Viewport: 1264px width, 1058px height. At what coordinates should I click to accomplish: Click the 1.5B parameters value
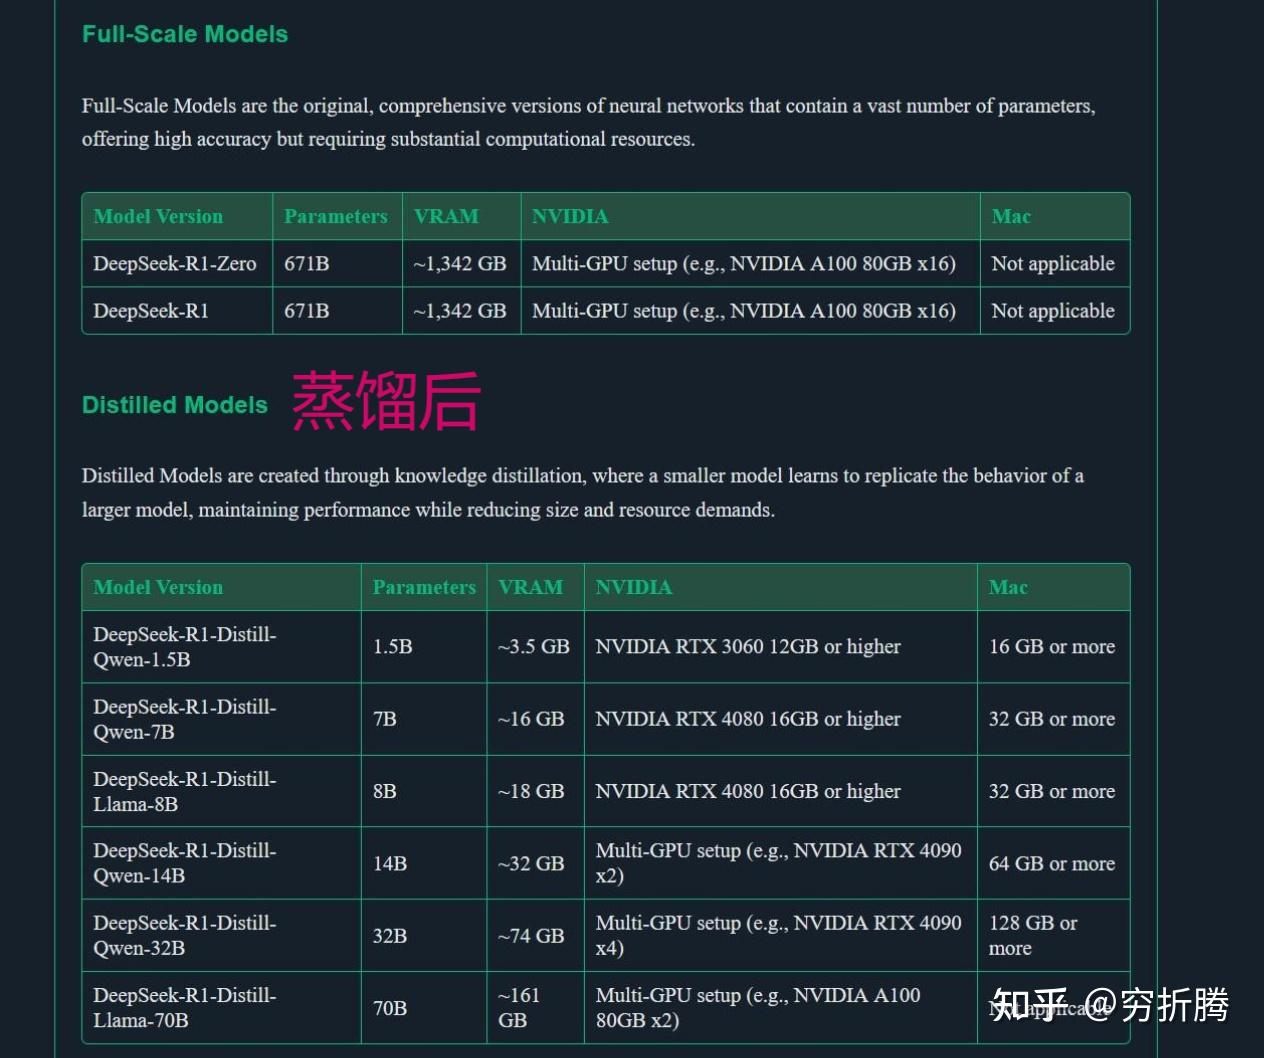click(393, 647)
